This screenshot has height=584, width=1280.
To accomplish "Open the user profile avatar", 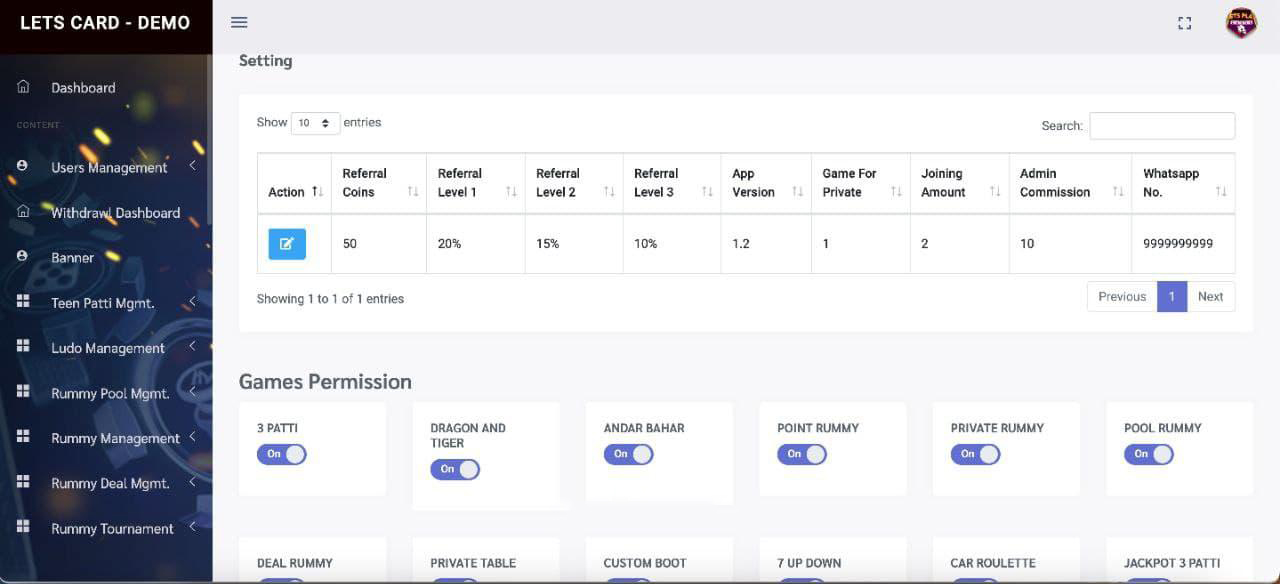I will pos(1241,23).
